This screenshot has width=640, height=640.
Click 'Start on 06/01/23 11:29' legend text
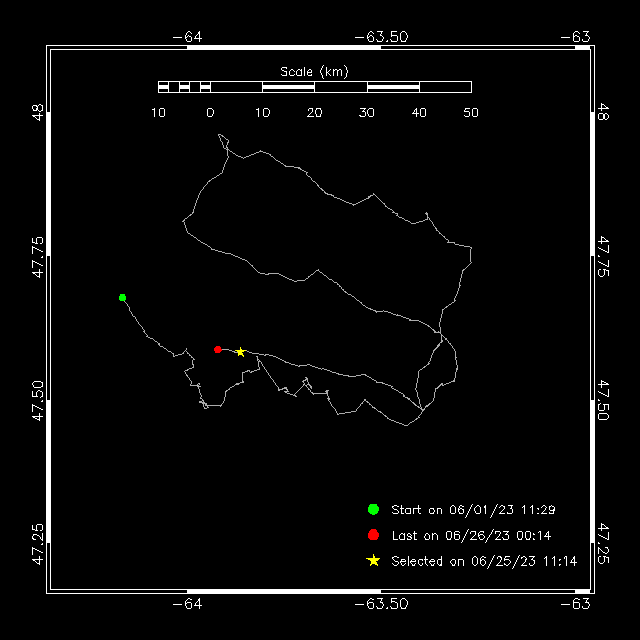[x=473, y=510]
